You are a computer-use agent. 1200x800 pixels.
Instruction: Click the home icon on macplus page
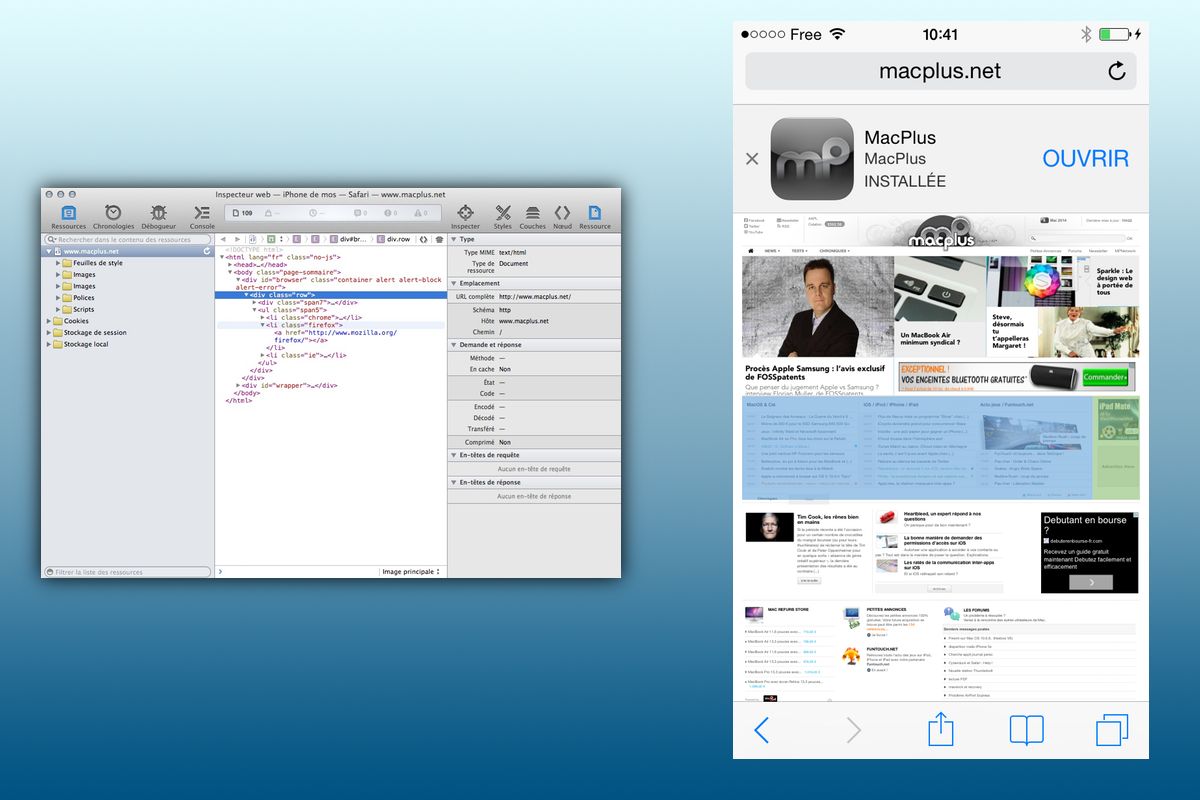(752, 250)
